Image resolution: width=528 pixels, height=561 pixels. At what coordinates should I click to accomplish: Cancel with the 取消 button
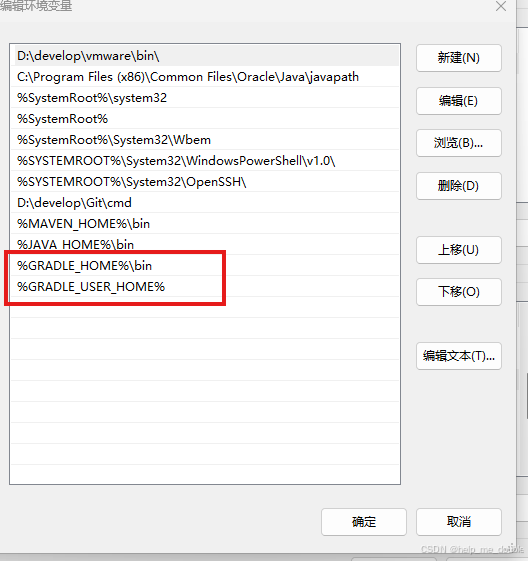[459, 522]
